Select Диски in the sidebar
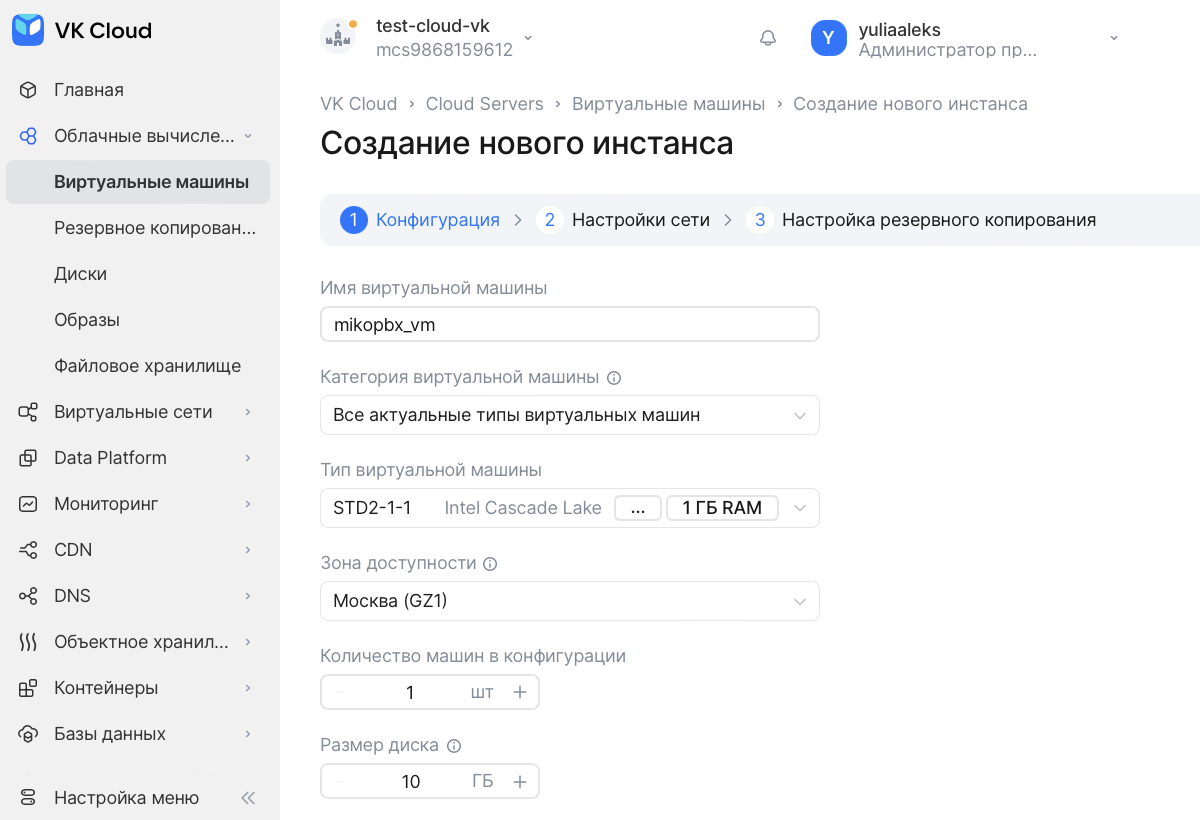Screen dimensions: 1200x820 pyautogui.click(x=80, y=274)
